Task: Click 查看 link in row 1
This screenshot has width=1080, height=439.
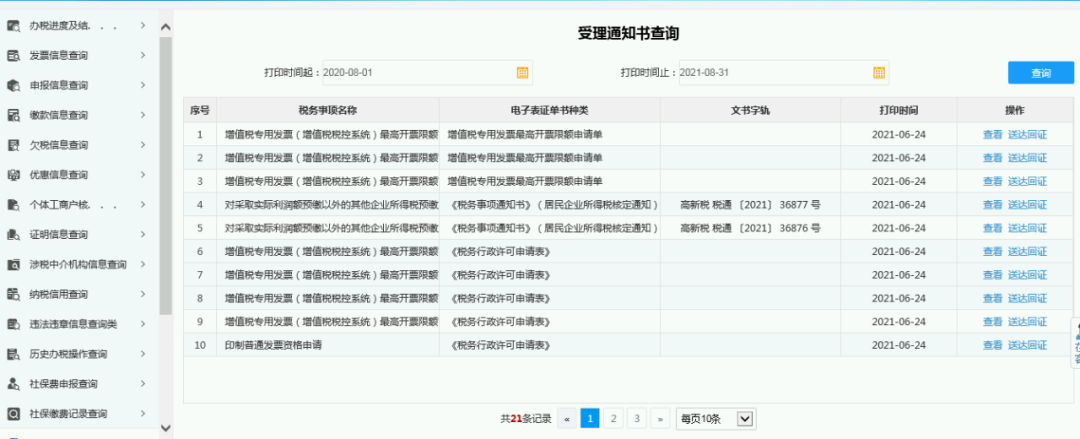Action: pos(992,134)
